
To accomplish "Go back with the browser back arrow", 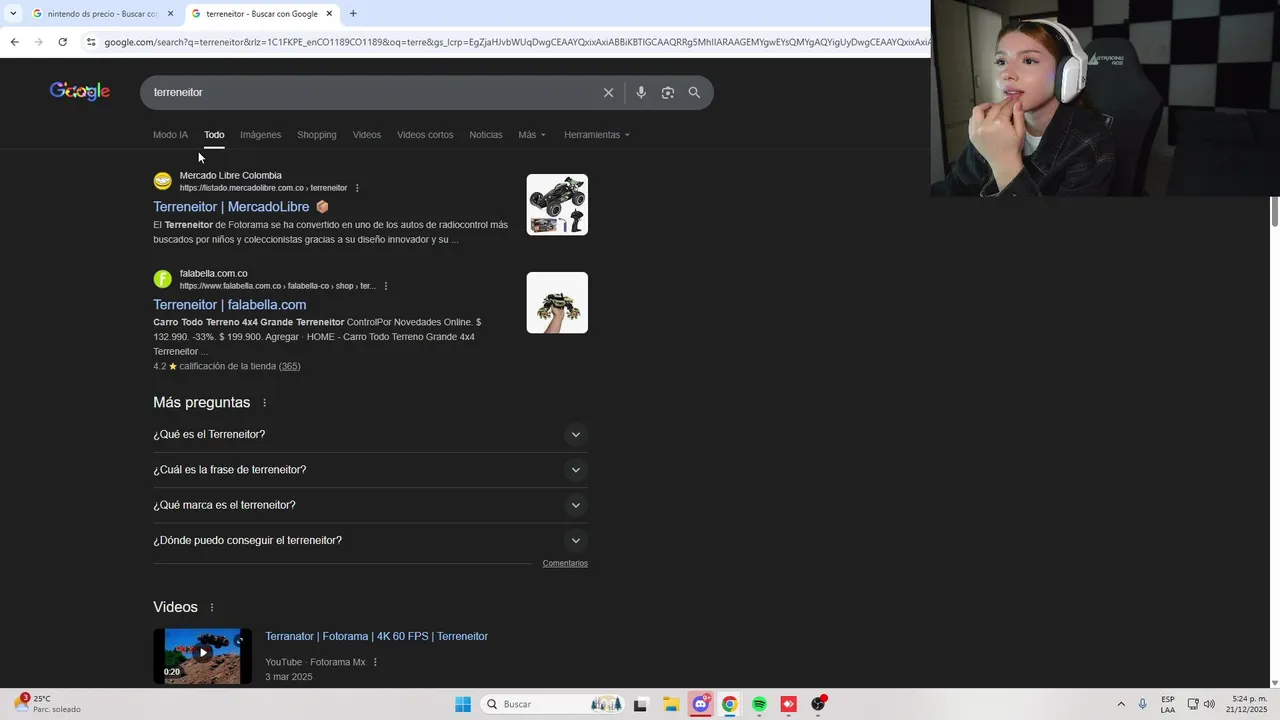I will click(14, 42).
